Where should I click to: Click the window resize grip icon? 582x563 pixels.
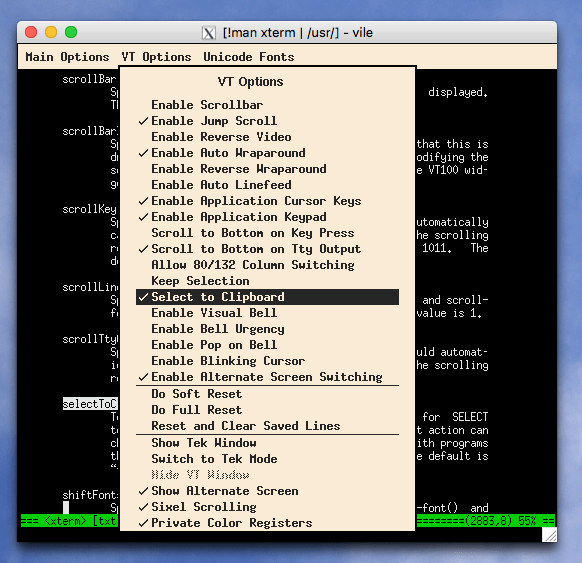549,535
